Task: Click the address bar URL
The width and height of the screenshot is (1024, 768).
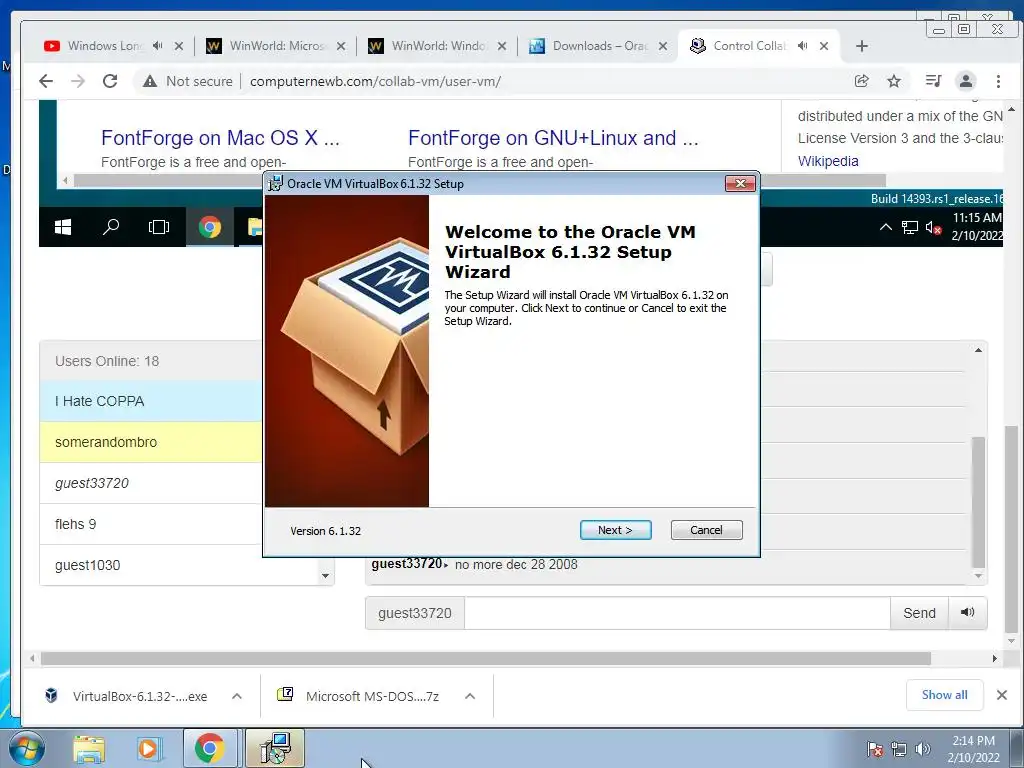Action: point(376,81)
